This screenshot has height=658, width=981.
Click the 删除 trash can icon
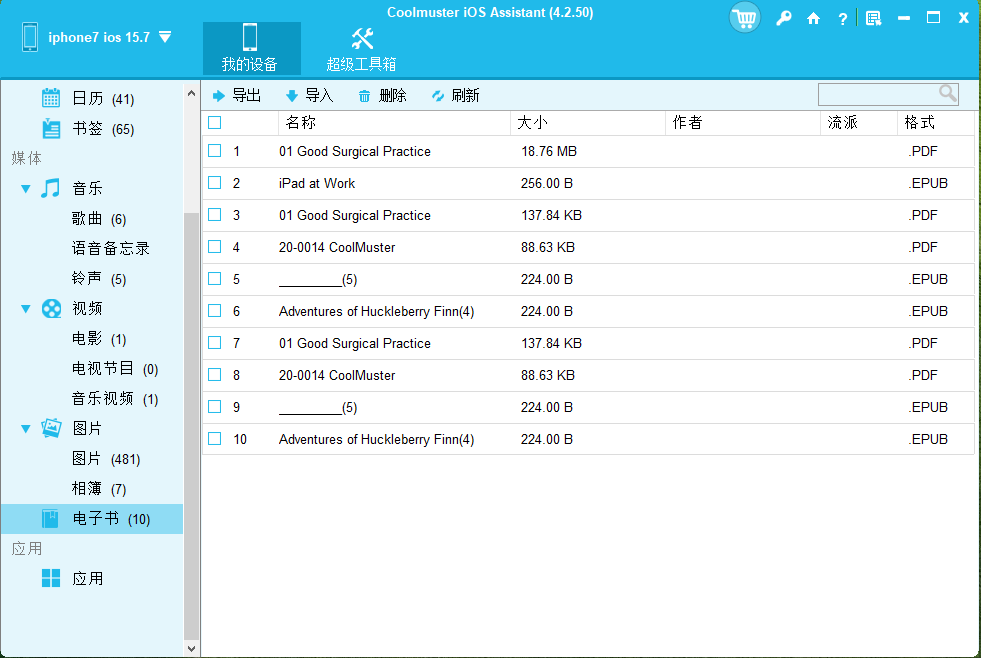point(364,96)
